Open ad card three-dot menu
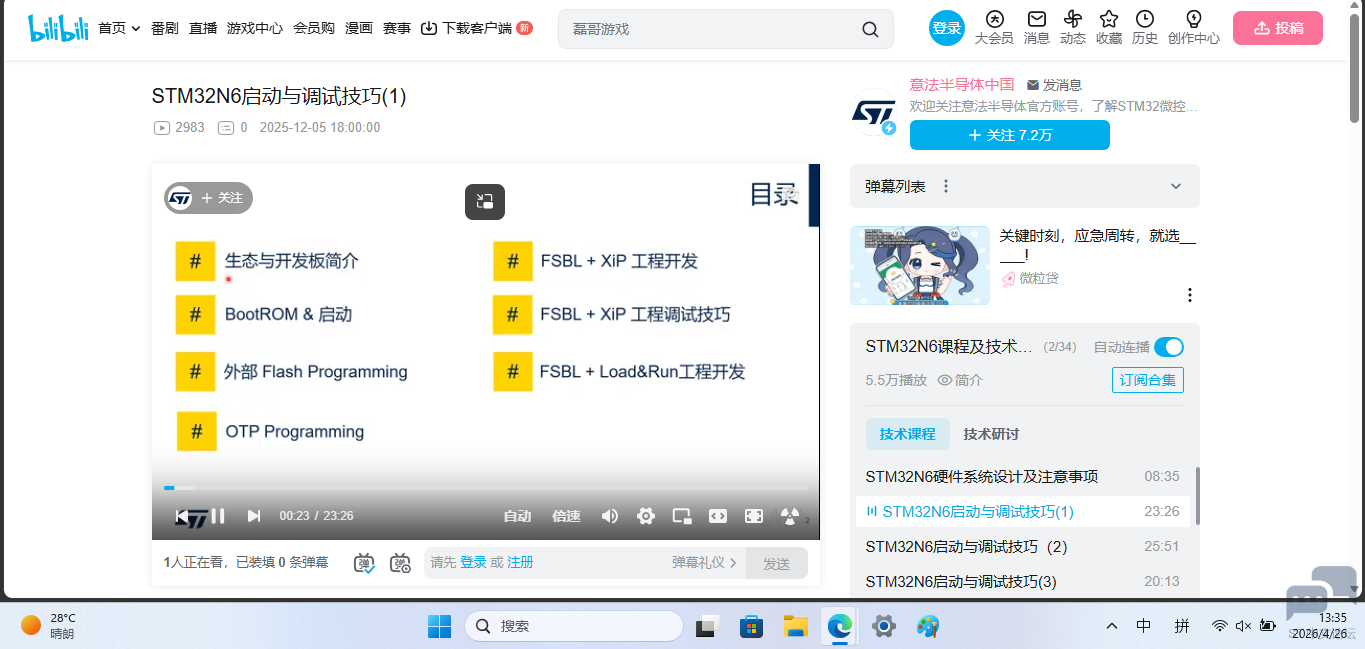The image size is (1365, 649). click(1190, 295)
